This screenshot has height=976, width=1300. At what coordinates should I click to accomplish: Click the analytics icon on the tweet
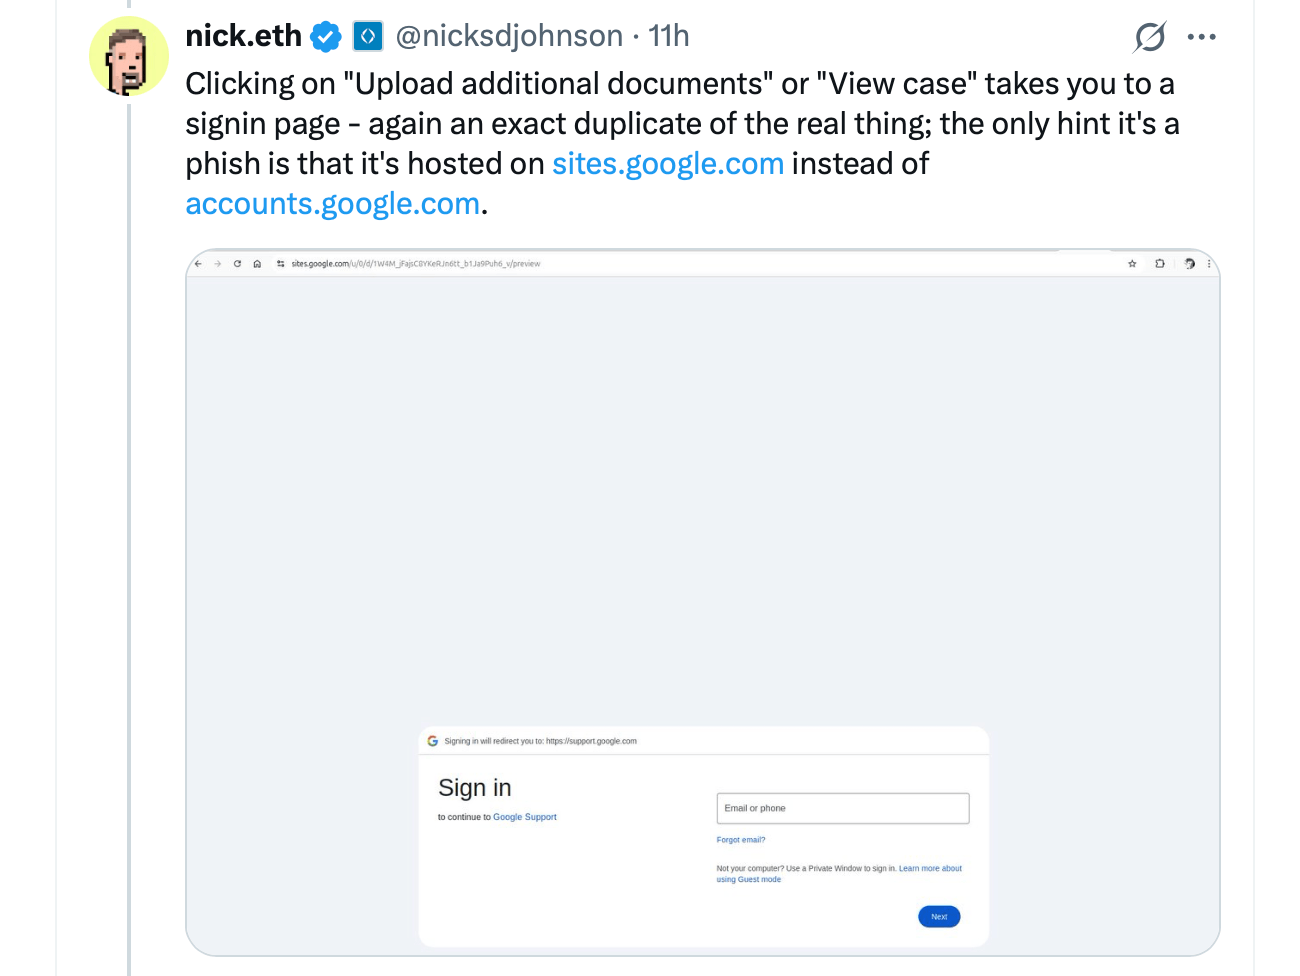pos(1149,36)
